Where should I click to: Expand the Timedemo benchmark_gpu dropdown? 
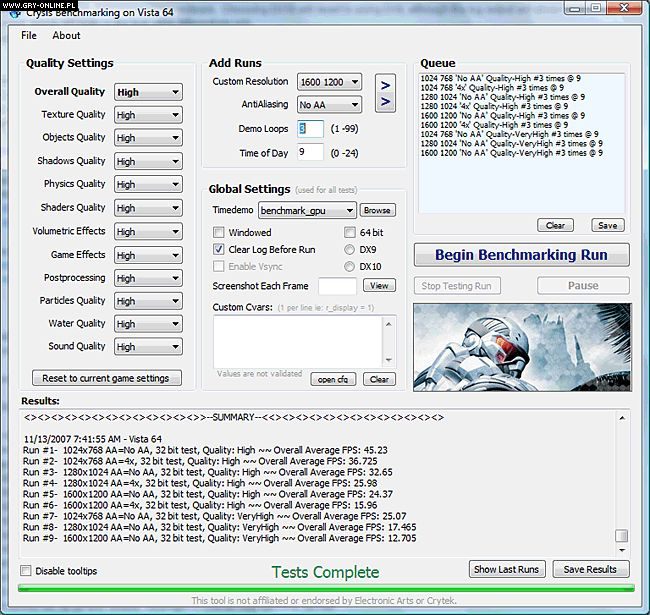click(307, 211)
